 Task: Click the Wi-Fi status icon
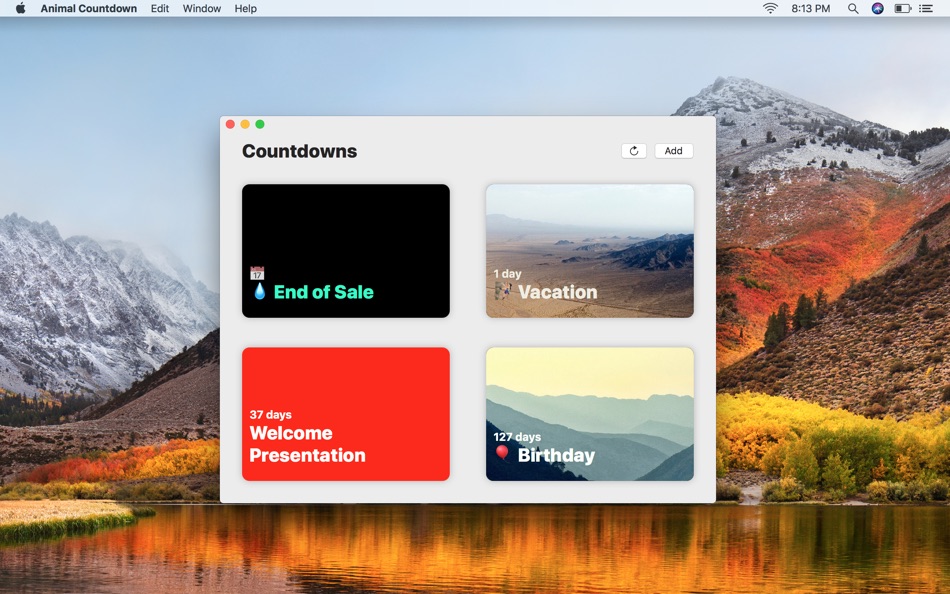(770, 8)
